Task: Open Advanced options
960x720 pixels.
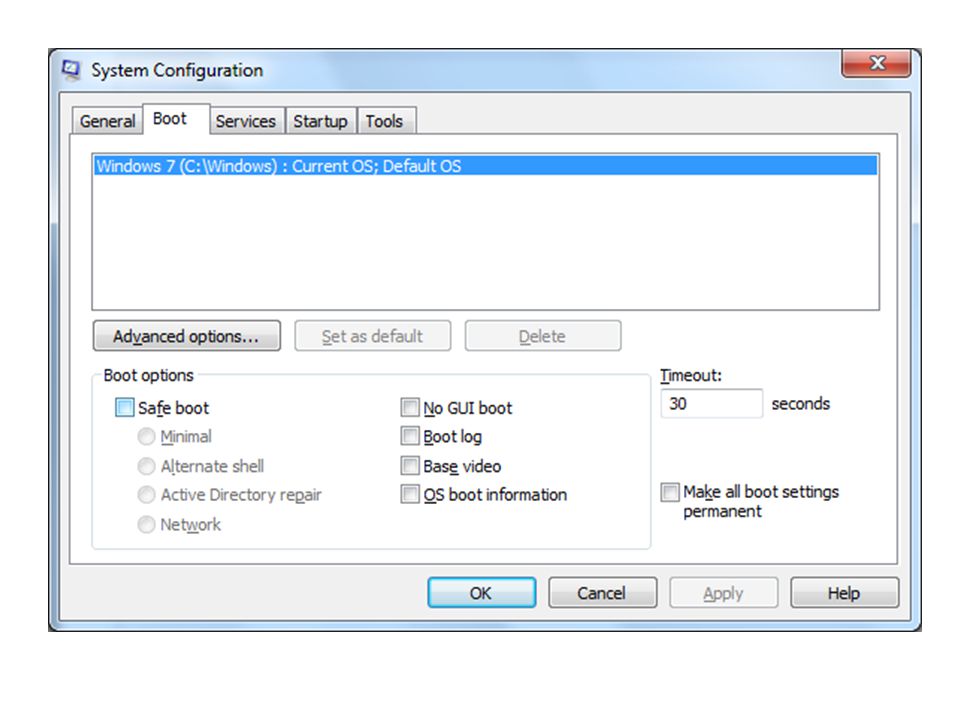Action: [x=187, y=336]
